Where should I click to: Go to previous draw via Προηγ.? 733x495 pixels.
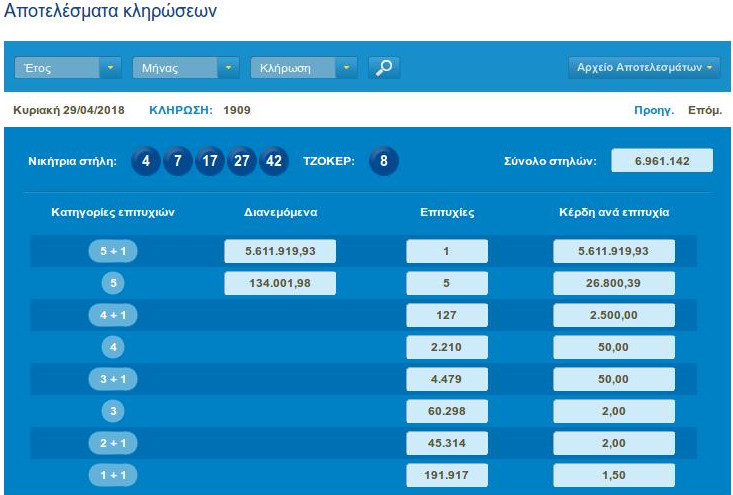click(654, 110)
